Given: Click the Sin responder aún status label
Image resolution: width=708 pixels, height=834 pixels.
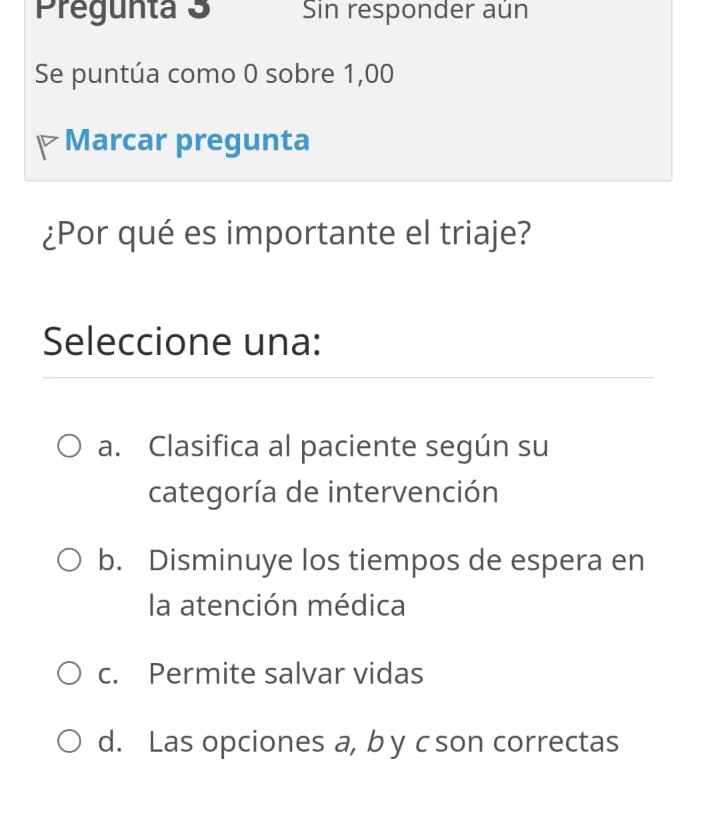Looking at the screenshot, I should (x=414, y=12).
